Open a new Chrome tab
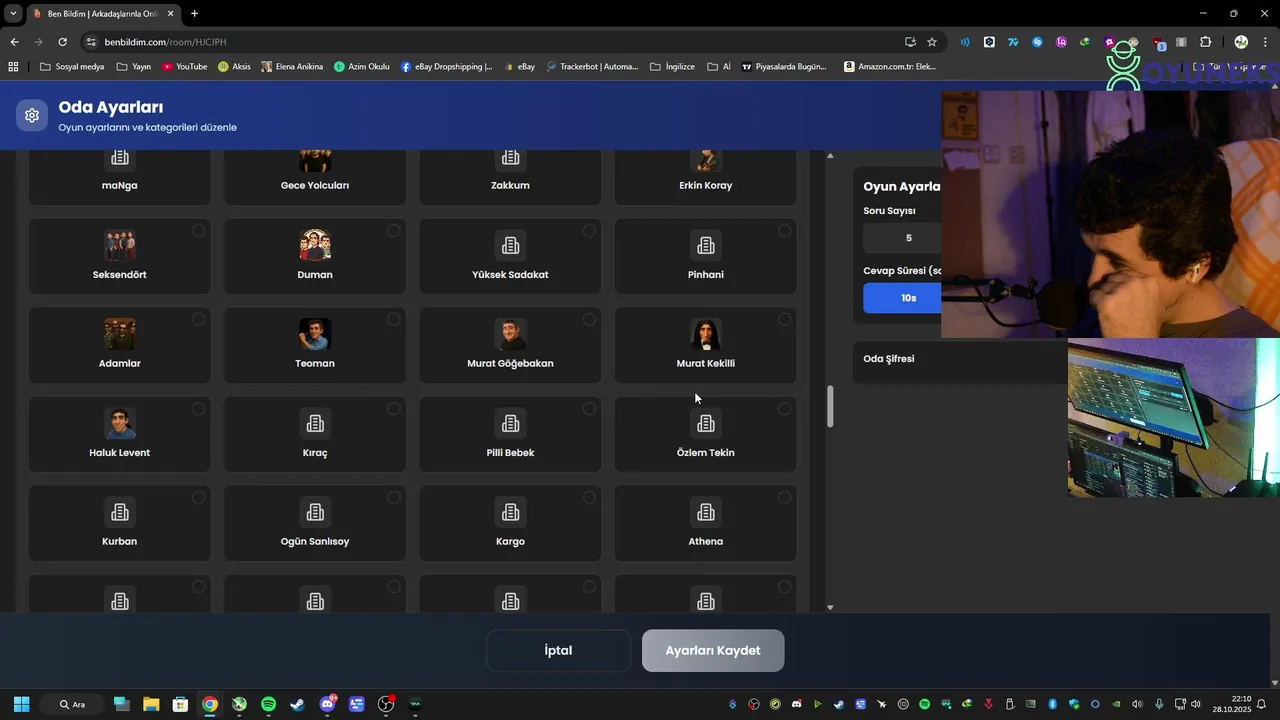1280x720 pixels. click(194, 13)
